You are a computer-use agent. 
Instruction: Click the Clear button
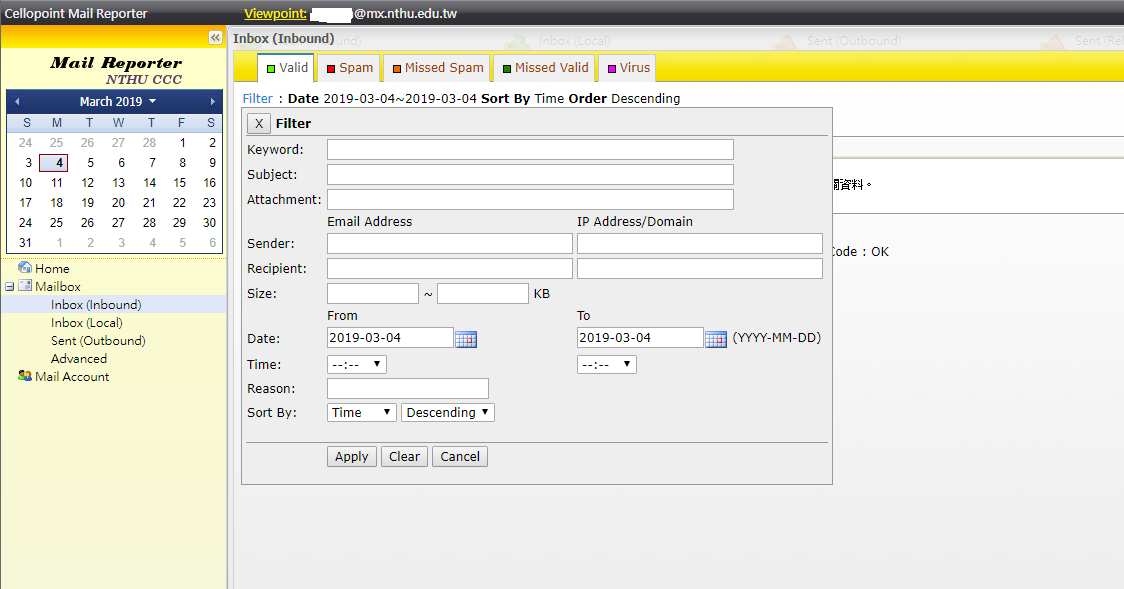click(x=404, y=457)
